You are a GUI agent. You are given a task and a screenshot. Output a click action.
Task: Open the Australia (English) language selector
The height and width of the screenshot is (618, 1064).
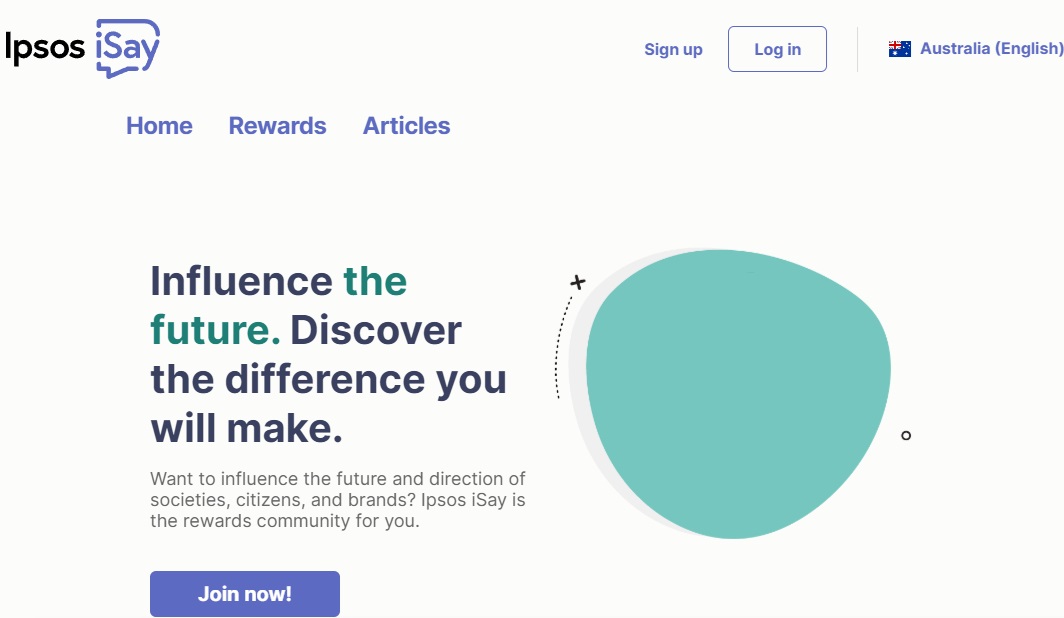tap(990, 49)
